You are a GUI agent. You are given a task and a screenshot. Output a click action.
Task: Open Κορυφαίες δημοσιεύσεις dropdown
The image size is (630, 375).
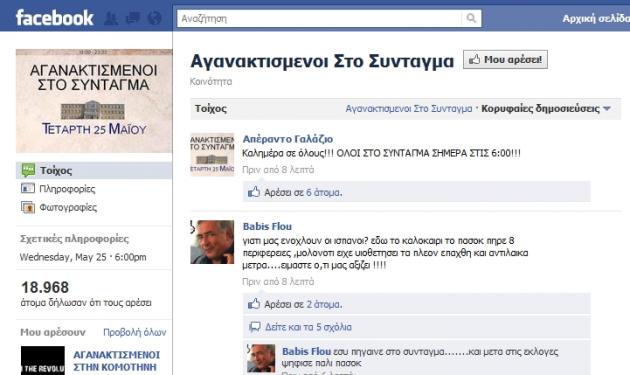(x=546, y=109)
